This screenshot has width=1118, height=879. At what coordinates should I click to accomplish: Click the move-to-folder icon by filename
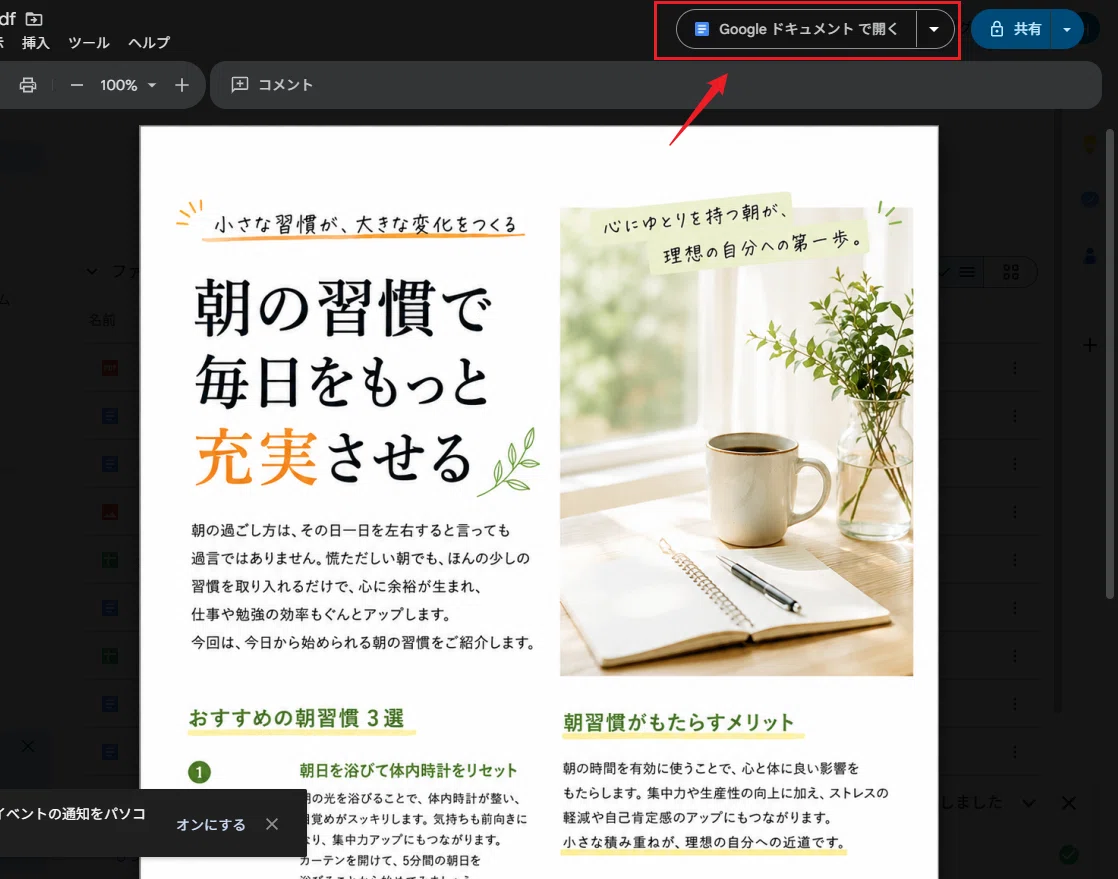coord(34,19)
